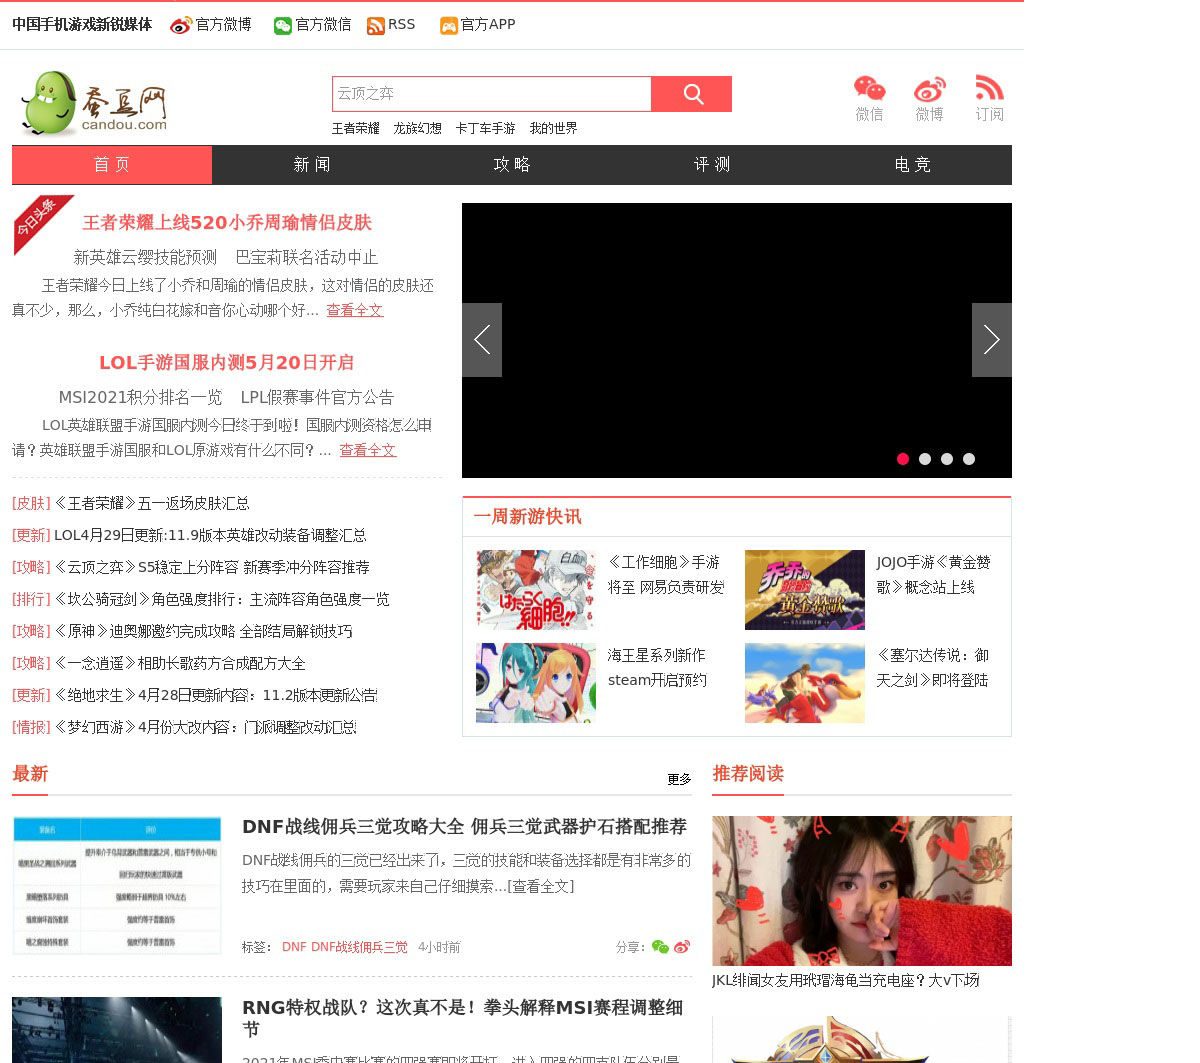Image resolution: width=1200 pixels, height=1063 pixels.
Task: Click the large red WeChat icon in header
Action: (x=869, y=89)
